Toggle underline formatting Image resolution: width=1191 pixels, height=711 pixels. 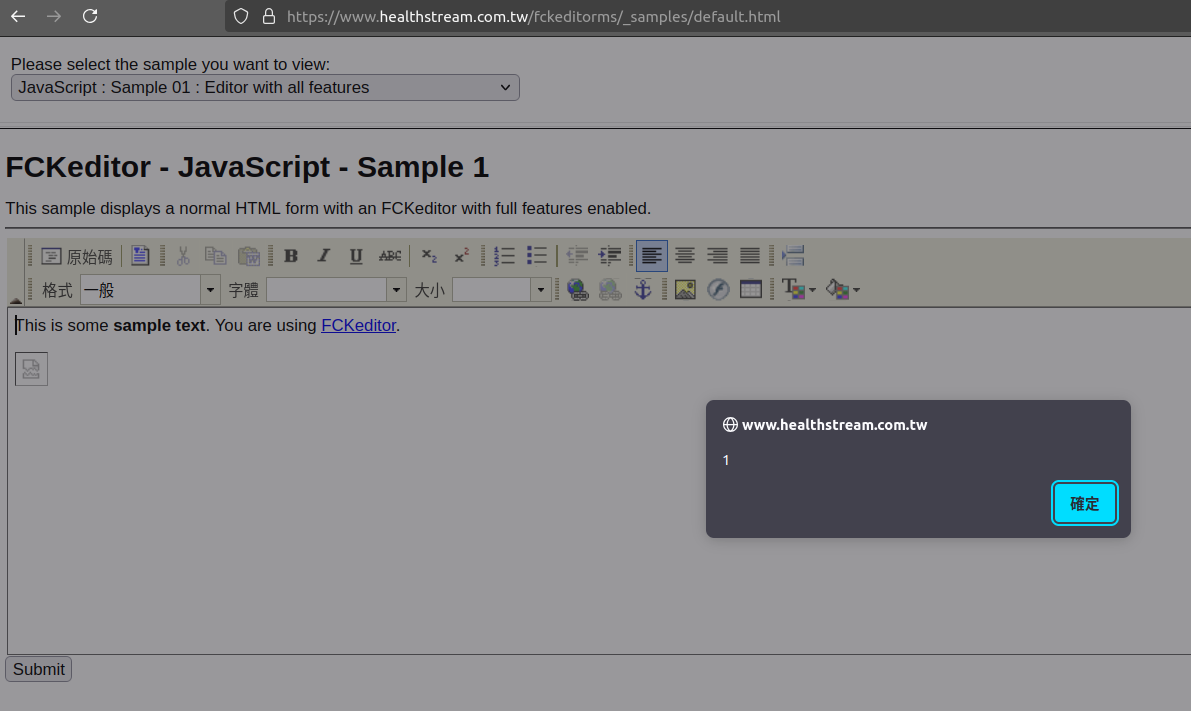[355, 256]
